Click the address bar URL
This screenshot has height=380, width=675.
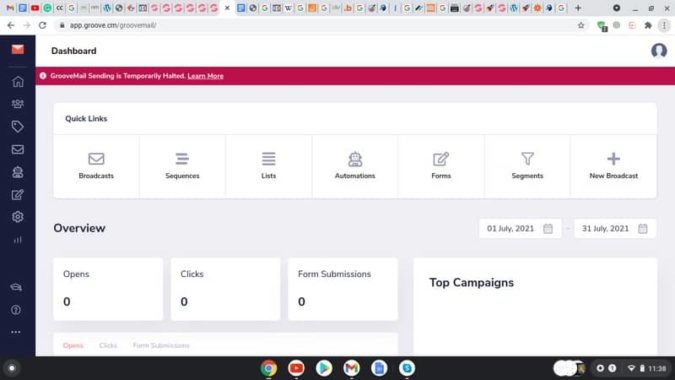pyautogui.click(x=113, y=25)
